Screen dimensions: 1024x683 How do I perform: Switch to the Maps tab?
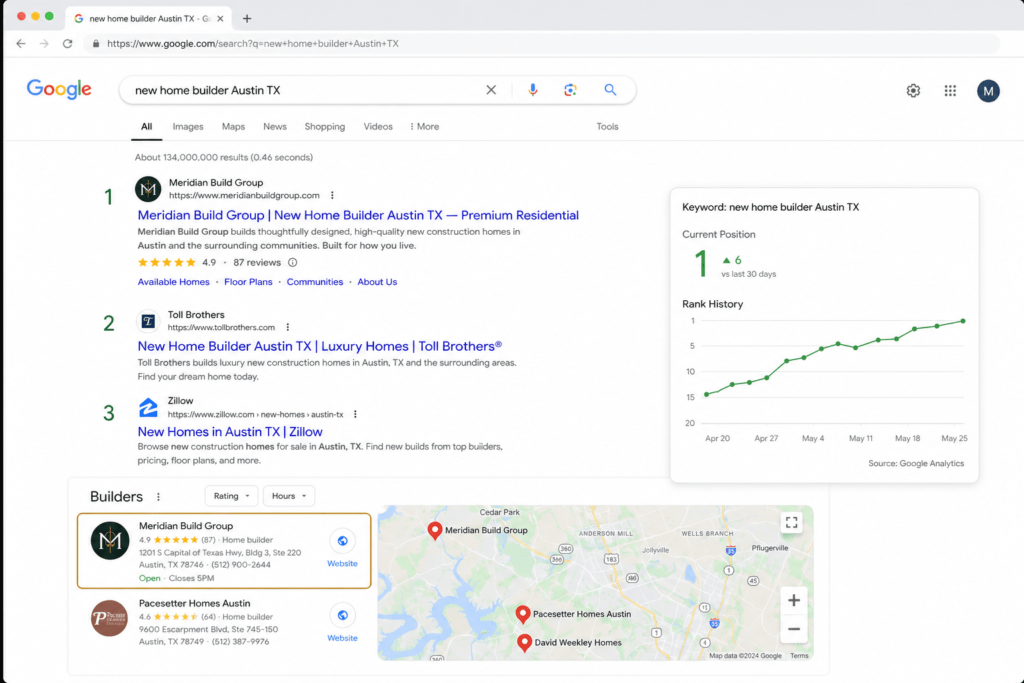coord(233,127)
